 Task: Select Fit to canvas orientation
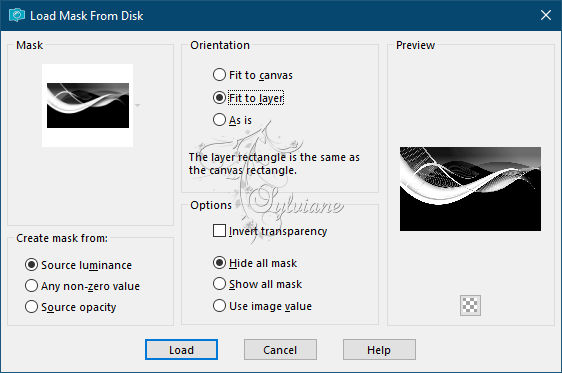pos(253,75)
